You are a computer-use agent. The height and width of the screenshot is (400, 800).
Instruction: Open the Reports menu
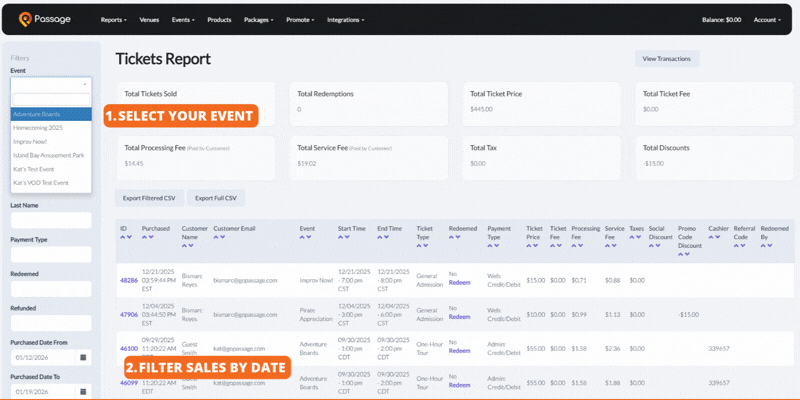click(x=113, y=20)
